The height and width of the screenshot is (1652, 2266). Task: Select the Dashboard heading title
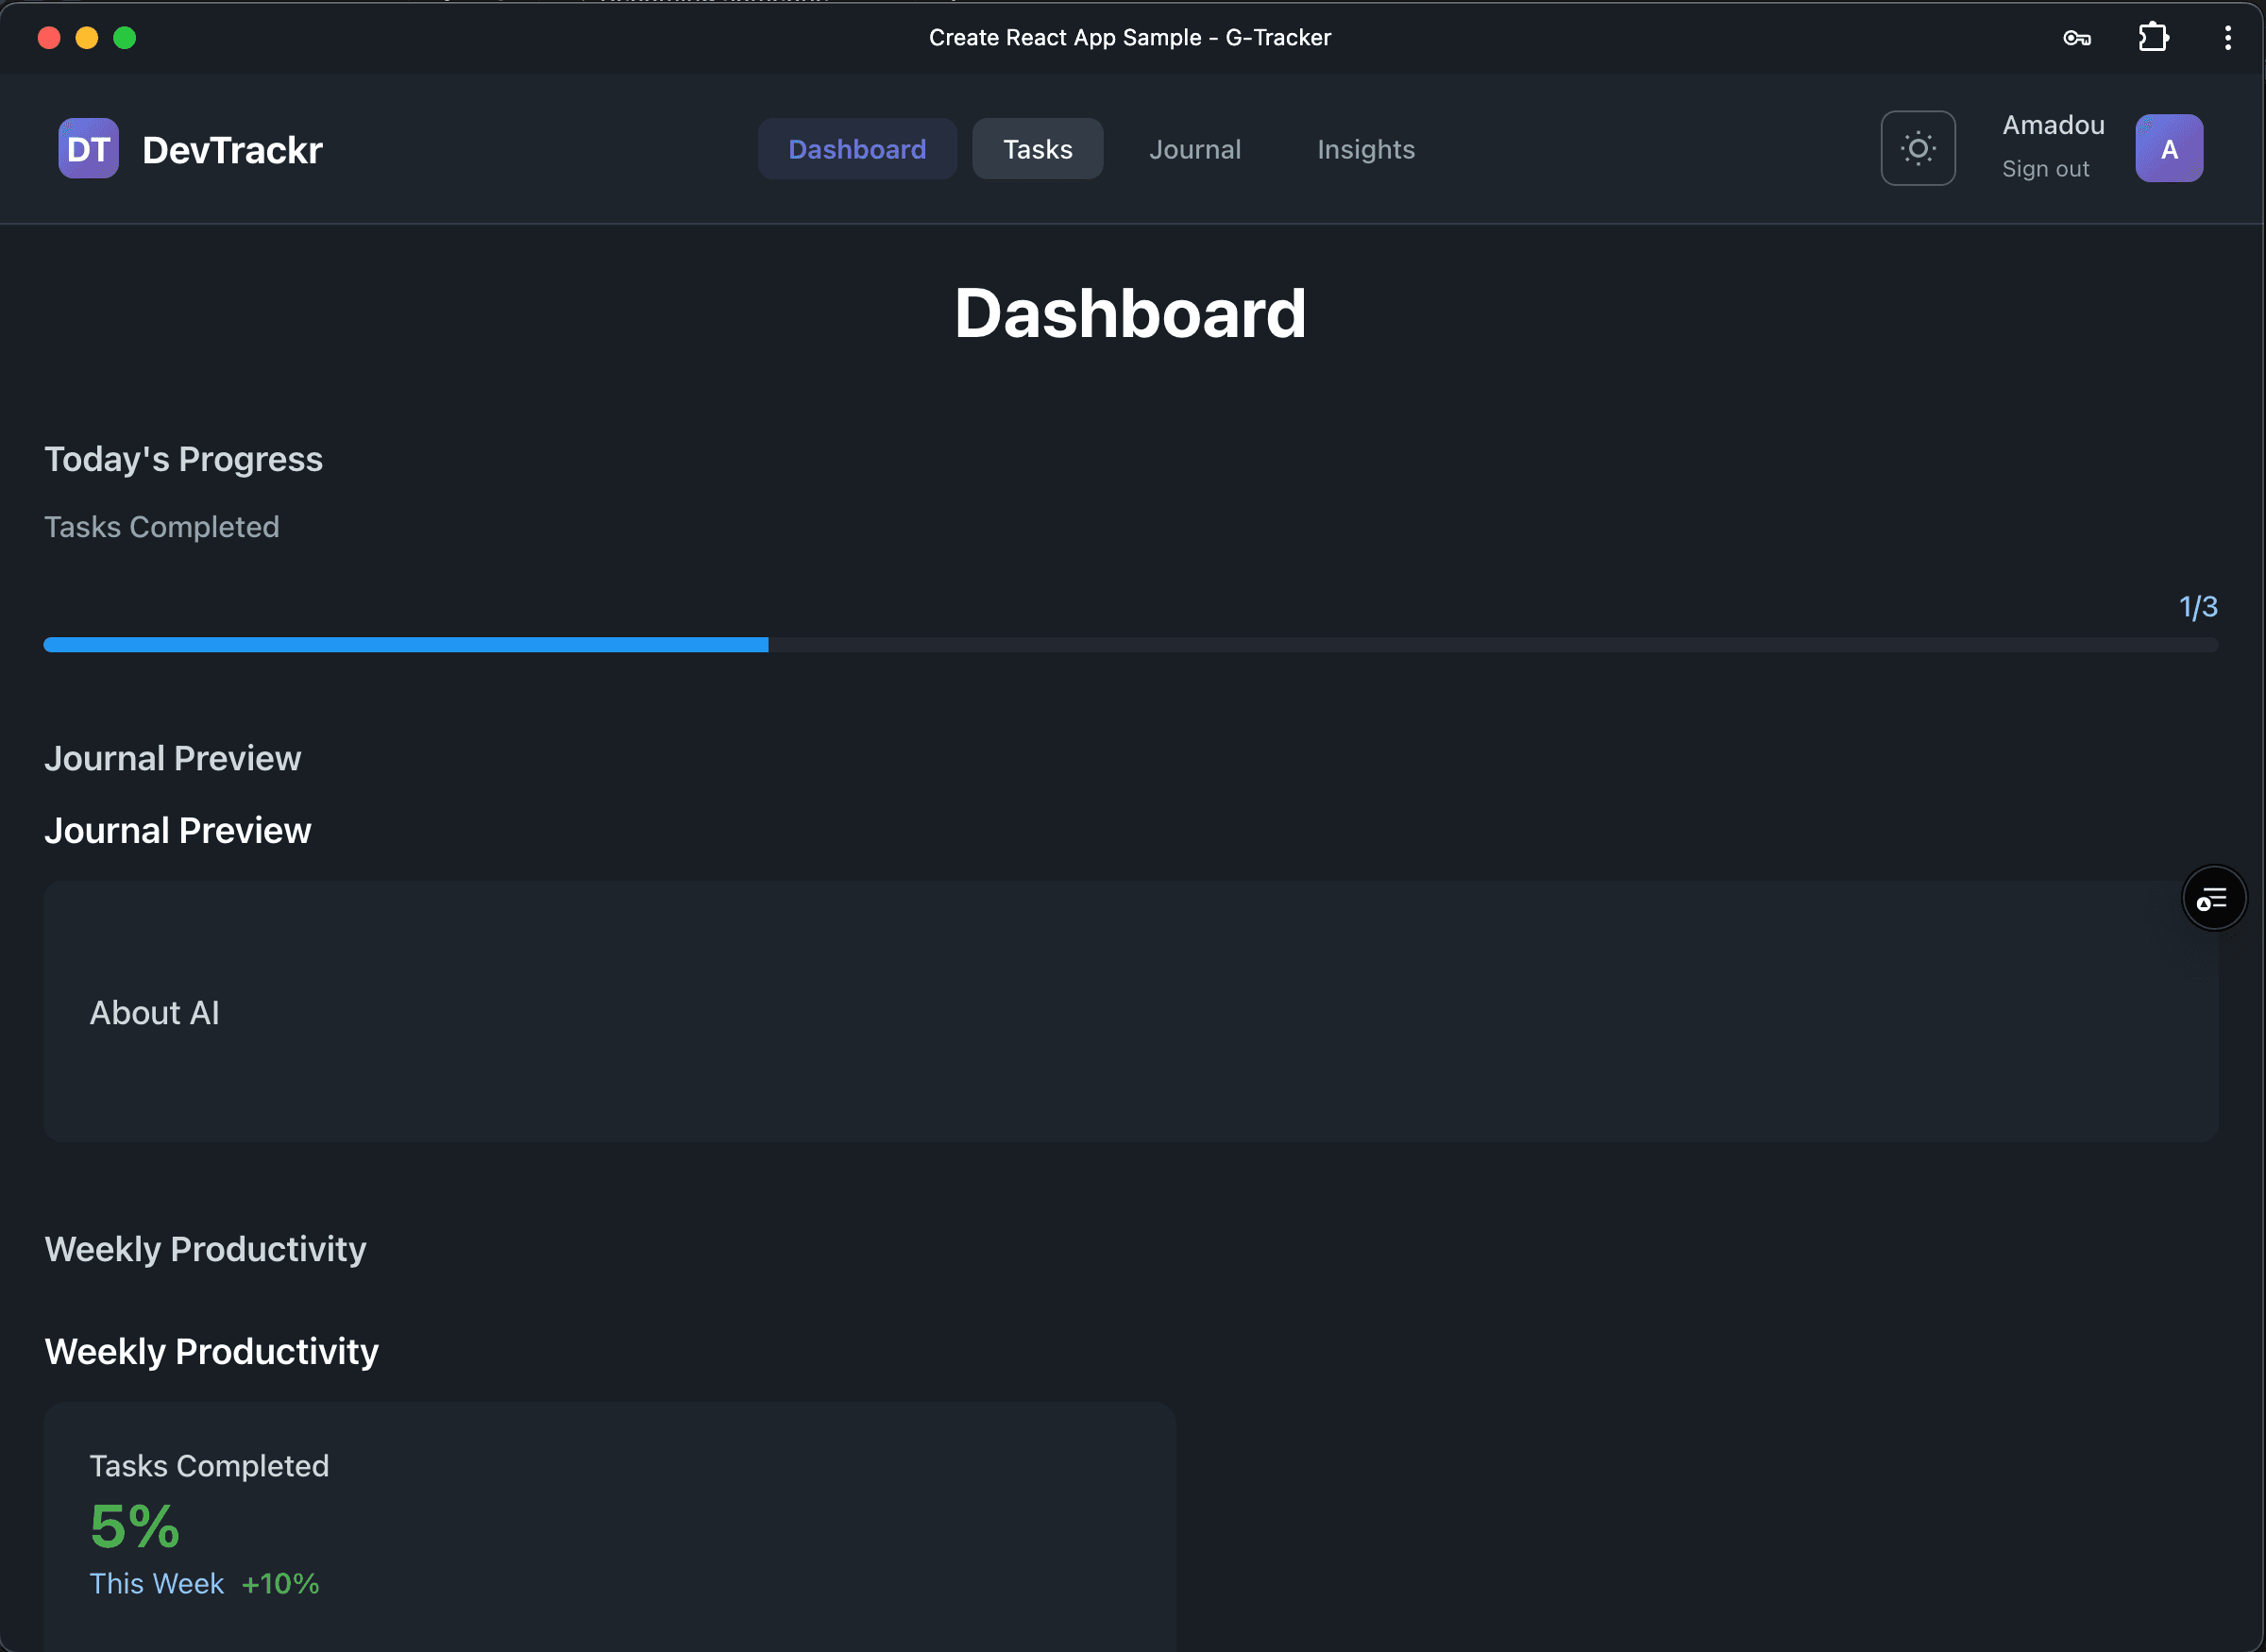pyautogui.click(x=1130, y=312)
